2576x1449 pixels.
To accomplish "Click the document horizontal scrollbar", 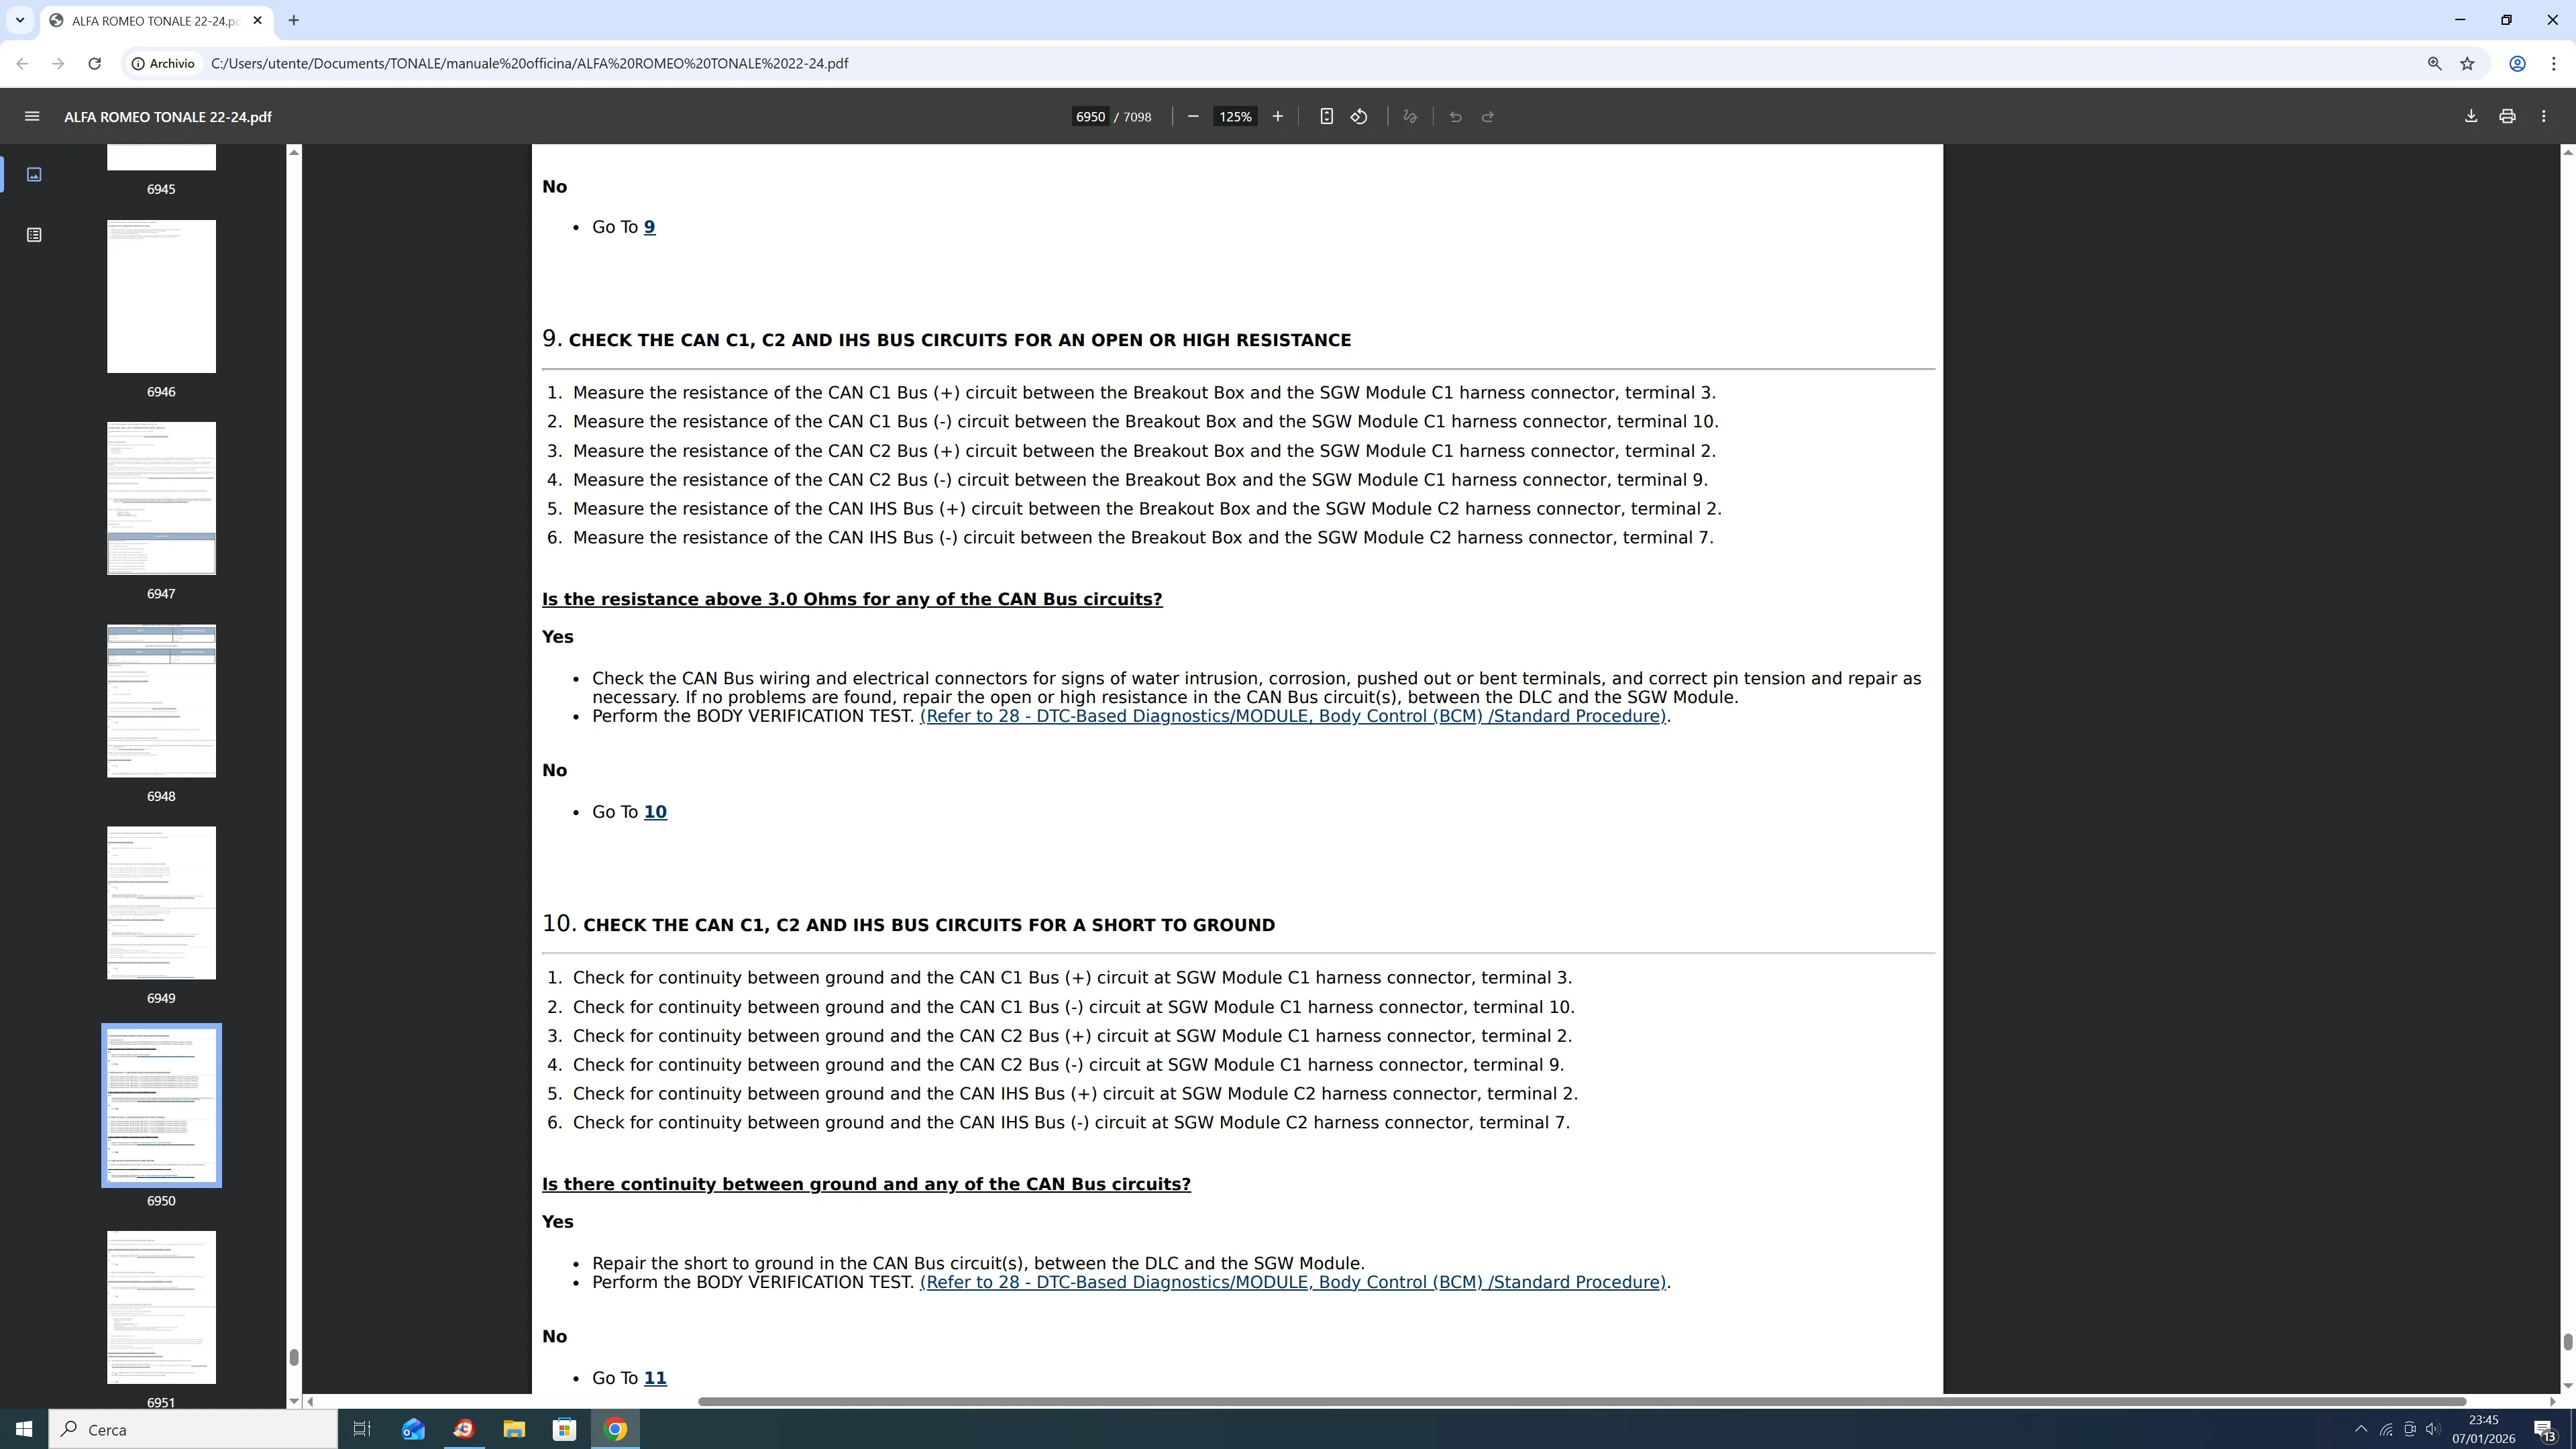I will pyautogui.click(x=1582, y=1401).
